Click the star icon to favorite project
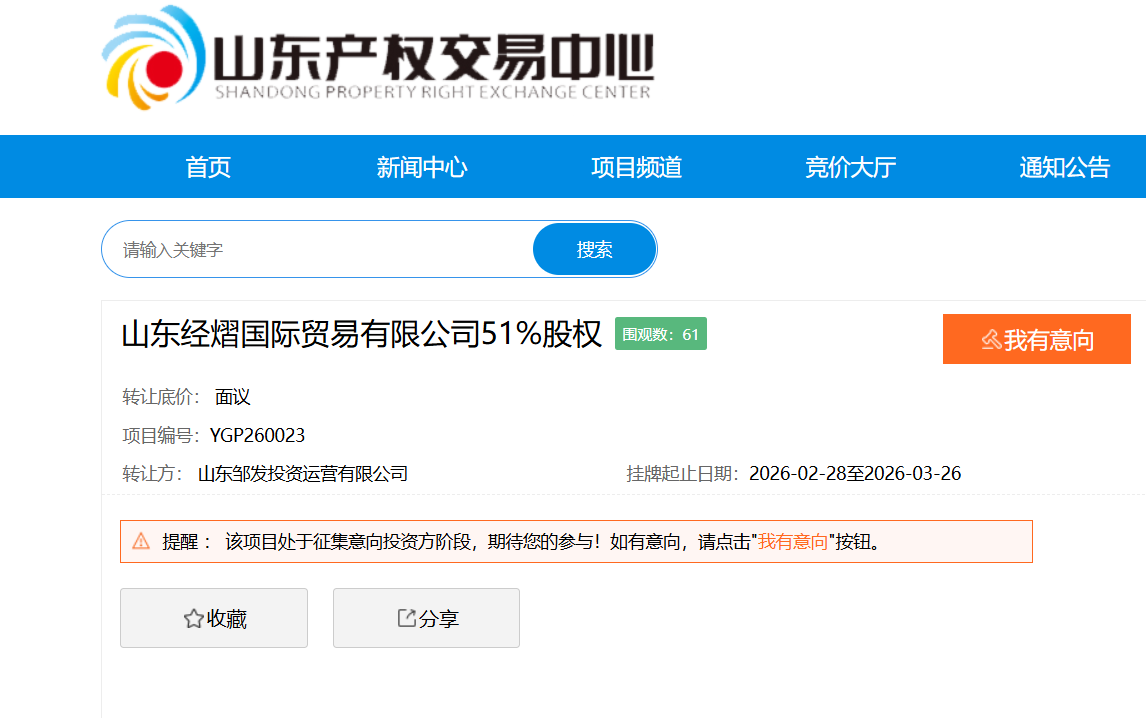This screenshot has height=718, width=1146. [193, 619]
